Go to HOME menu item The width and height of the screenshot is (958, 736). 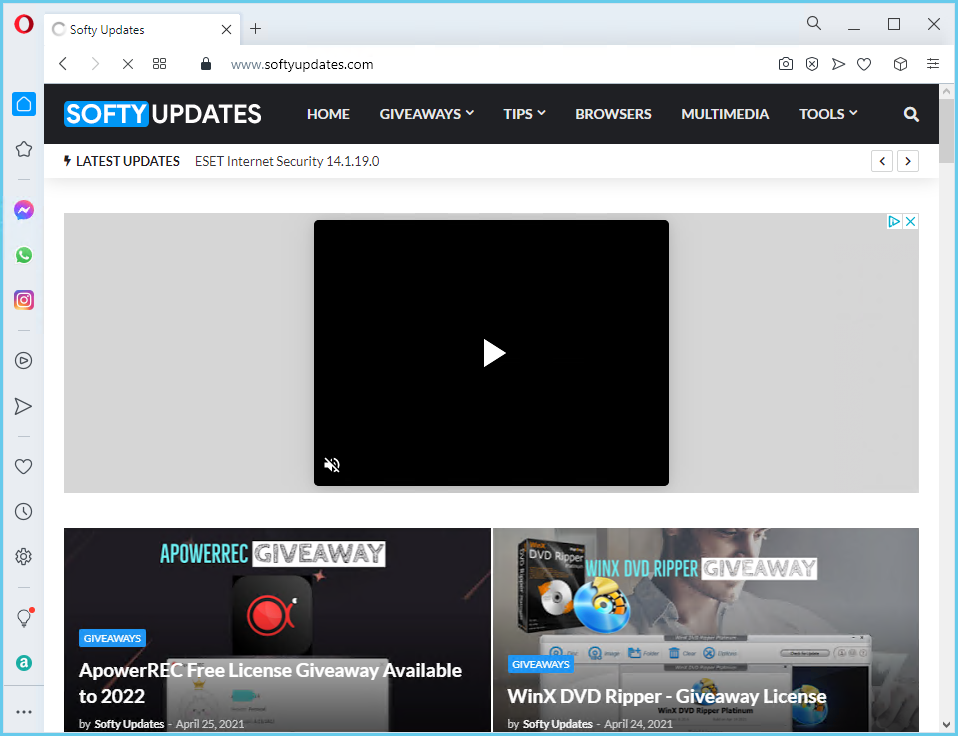point(328,114)
